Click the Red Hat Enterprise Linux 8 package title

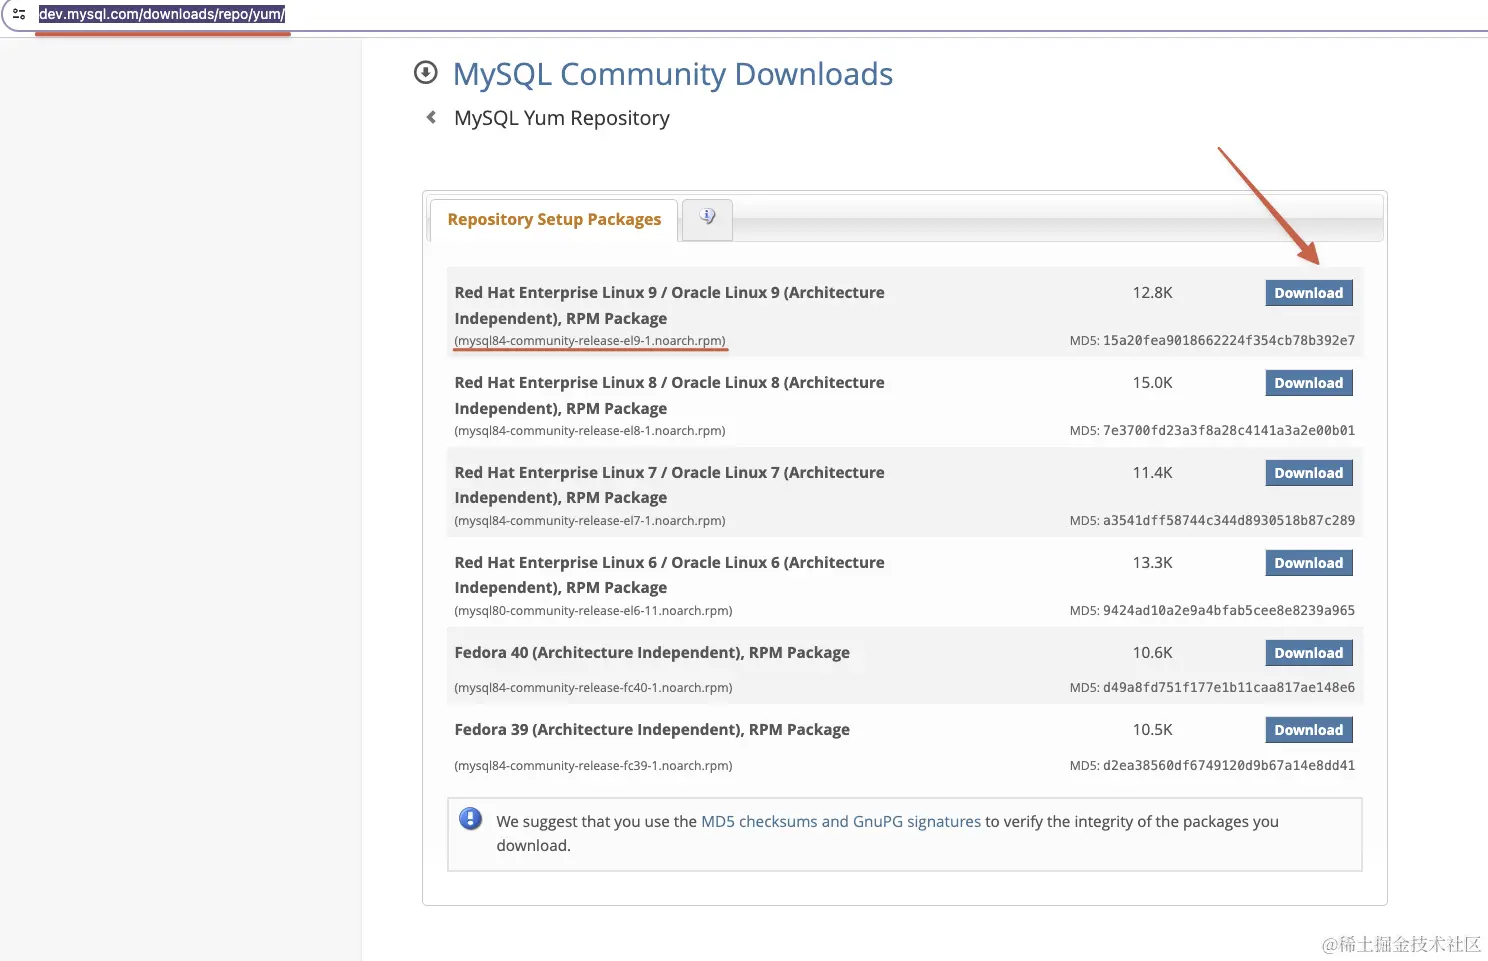tap(669, 395)
